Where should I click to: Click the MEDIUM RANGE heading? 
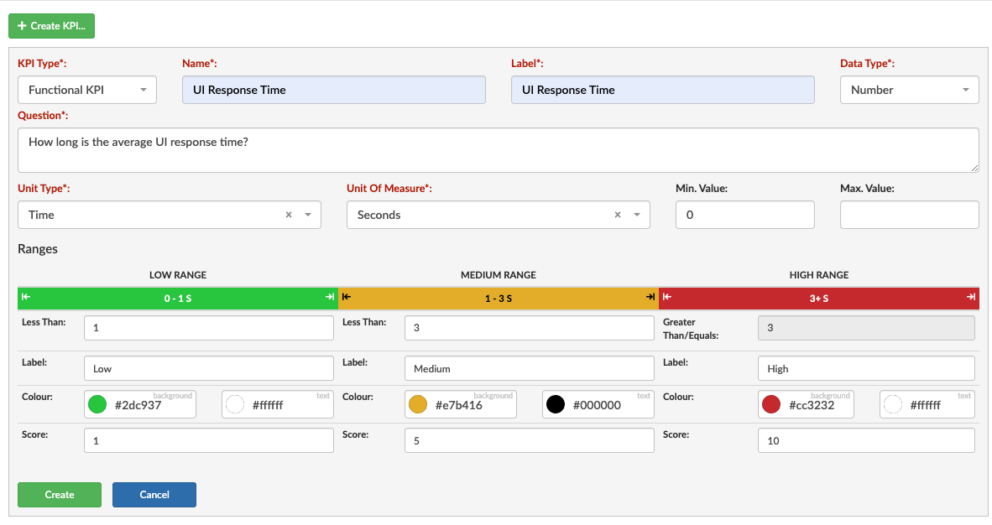pyautogui.click(x=499, y=275)
